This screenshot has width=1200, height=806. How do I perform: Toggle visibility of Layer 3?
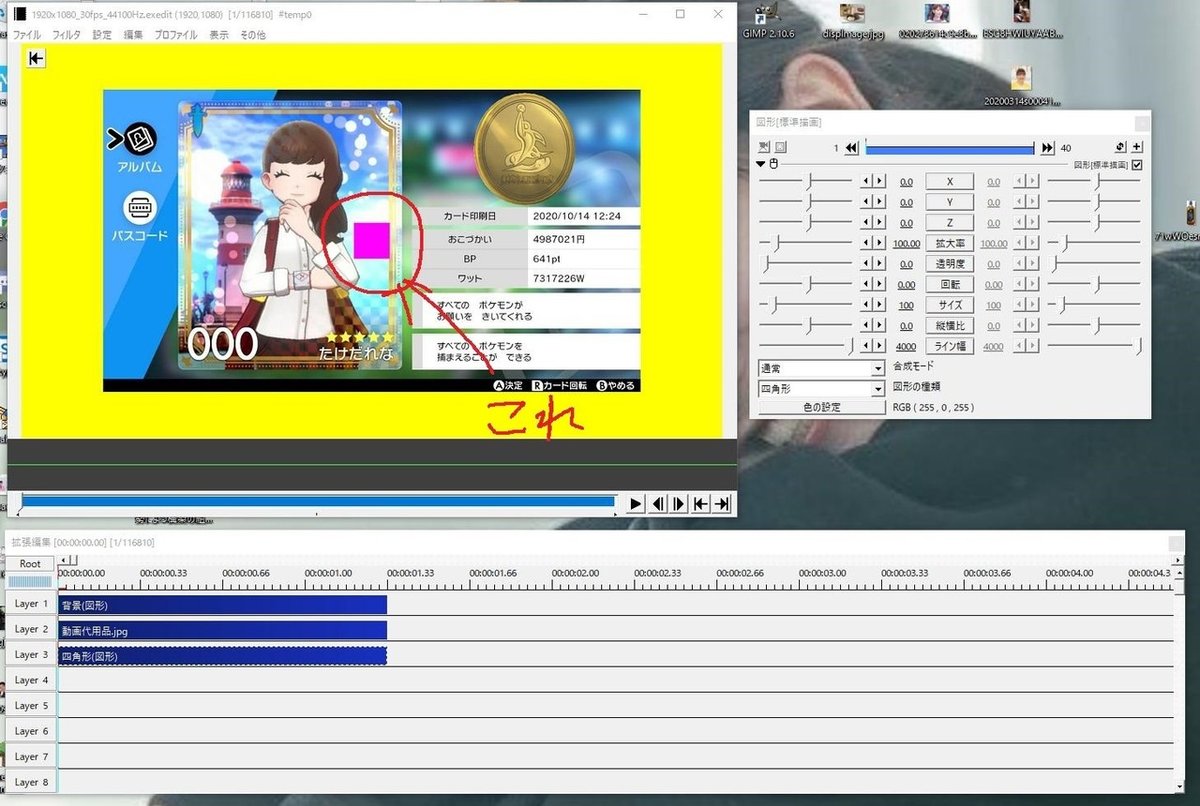(30, 655)
